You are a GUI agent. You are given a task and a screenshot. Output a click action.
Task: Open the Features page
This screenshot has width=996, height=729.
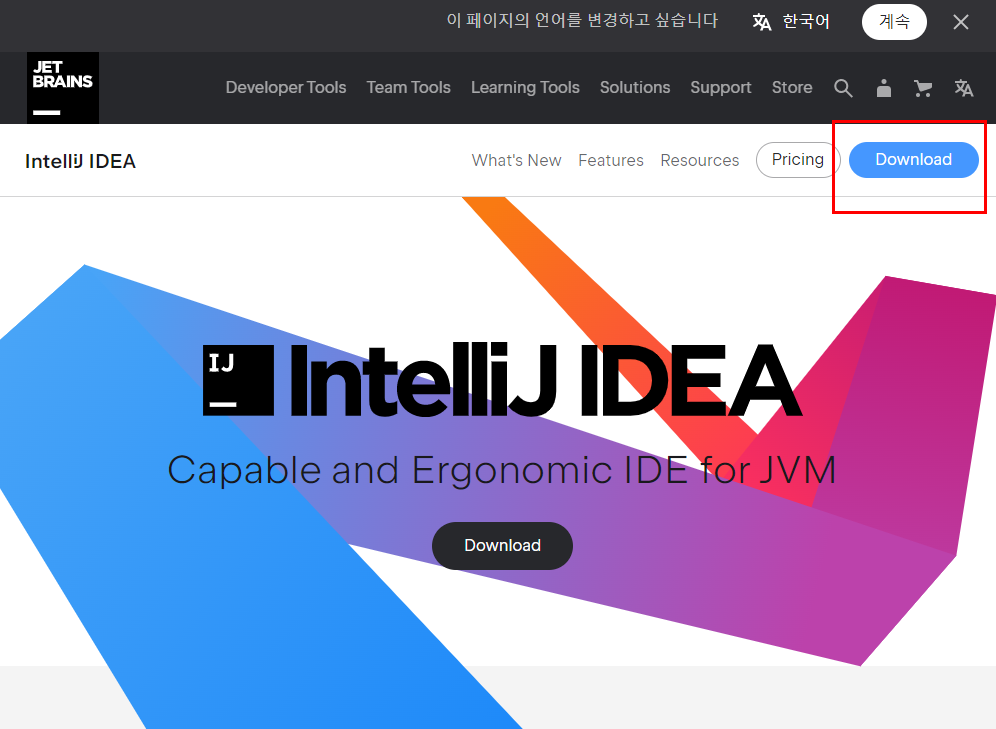[x=611, y=161]
